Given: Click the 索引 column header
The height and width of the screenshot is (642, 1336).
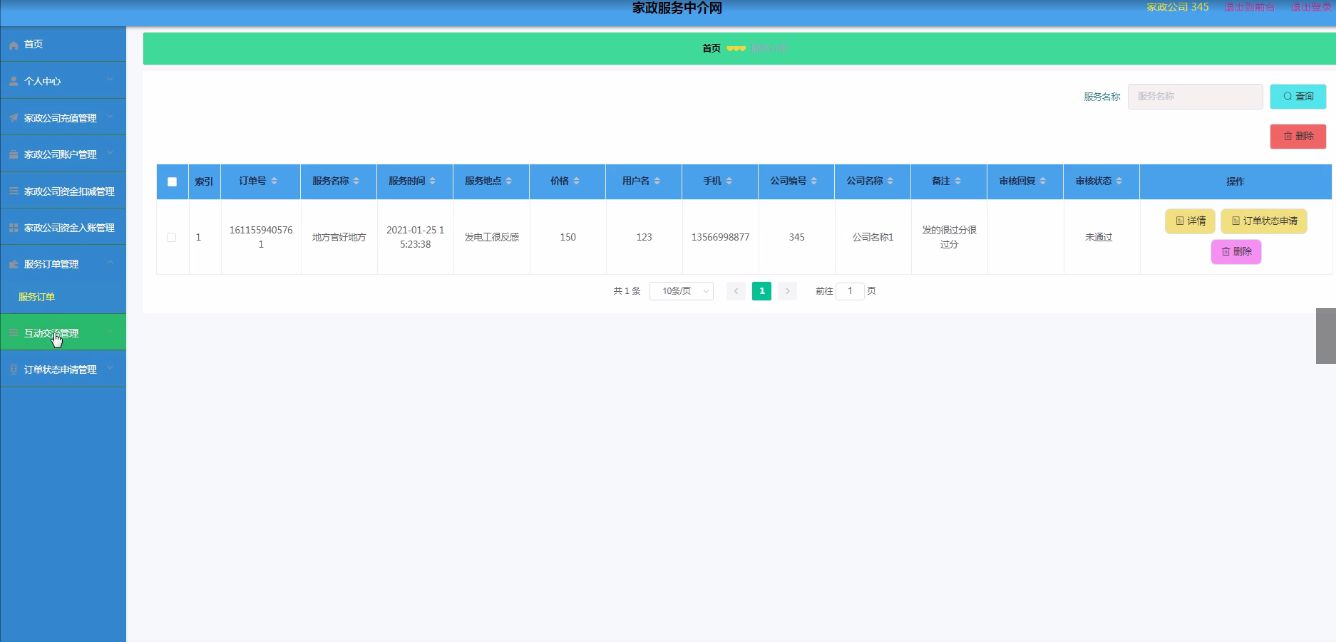Looking at the screenshot, I should click(x=204, y=182).
